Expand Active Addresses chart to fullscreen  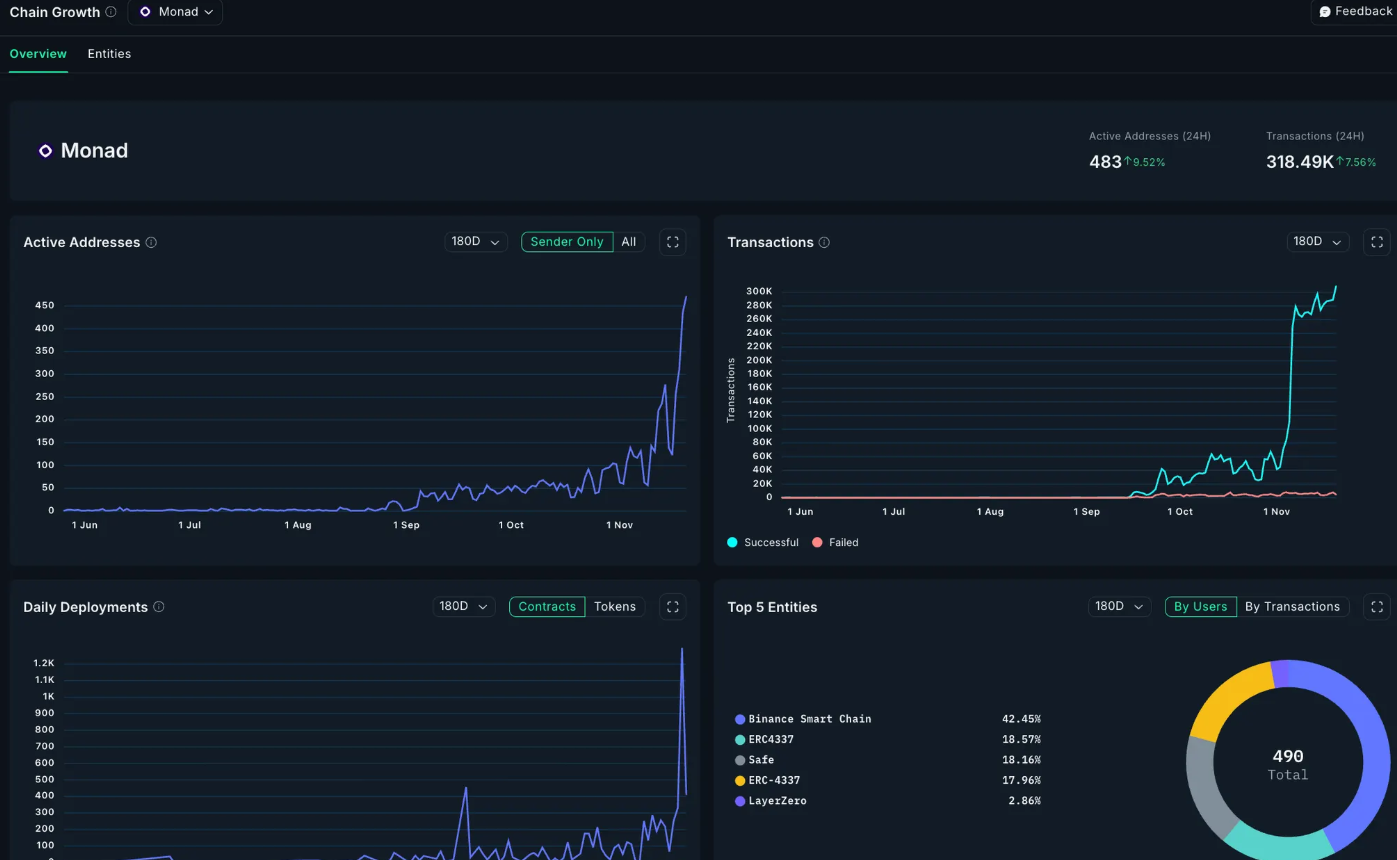pos(673,242)
